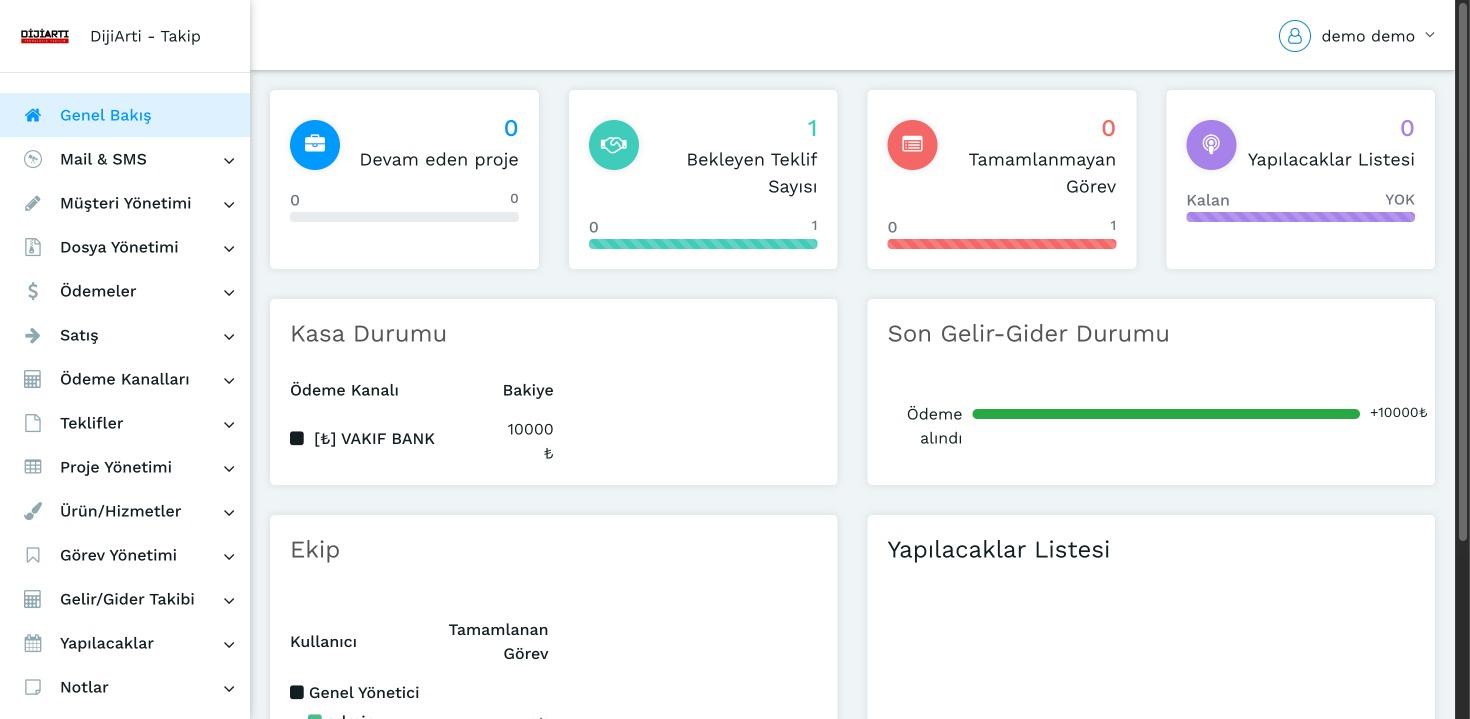The image size is (1470, 719).
Task: Click the DijiArti logo in the header
Action: 45,36
